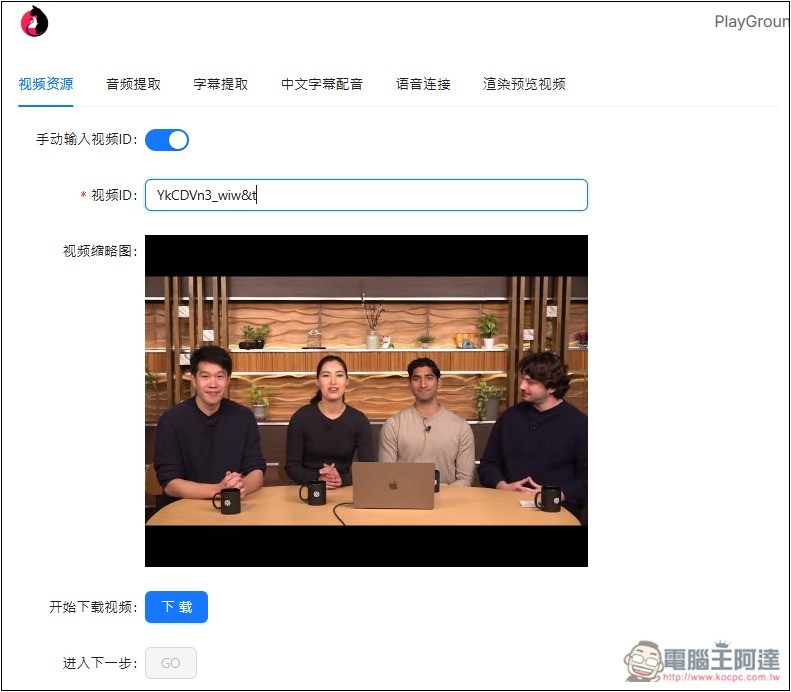This screenshot has height=692, width=791.
Task: Click the 开始下载视频 label
Action: [93, 607]
